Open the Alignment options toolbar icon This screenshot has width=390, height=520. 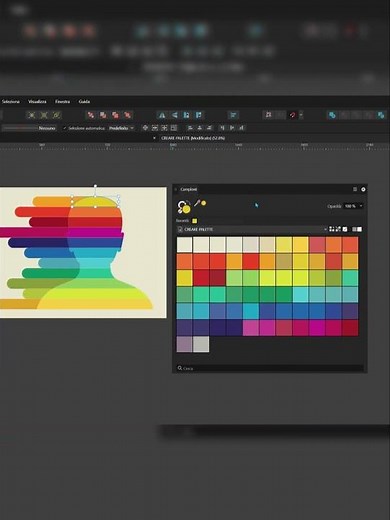233,115
